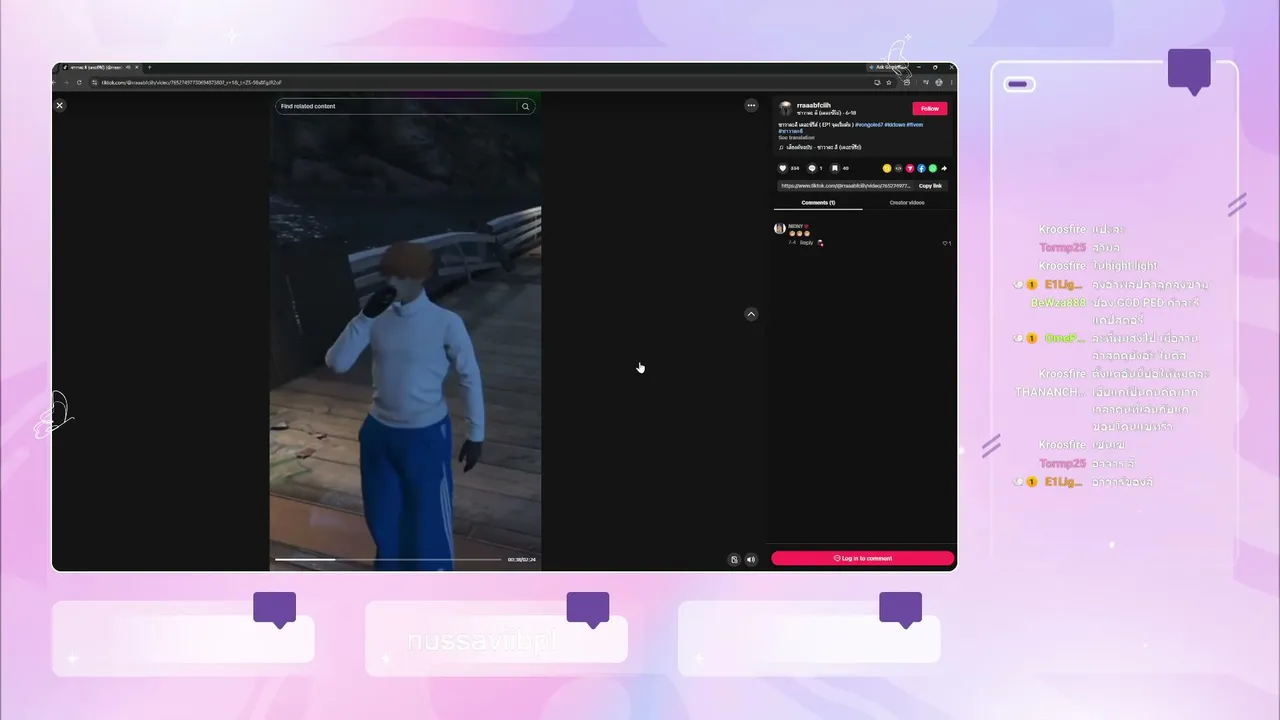
Task: Click the playing TikTok video
Action: pyautogui.click(x=405, y=330)
